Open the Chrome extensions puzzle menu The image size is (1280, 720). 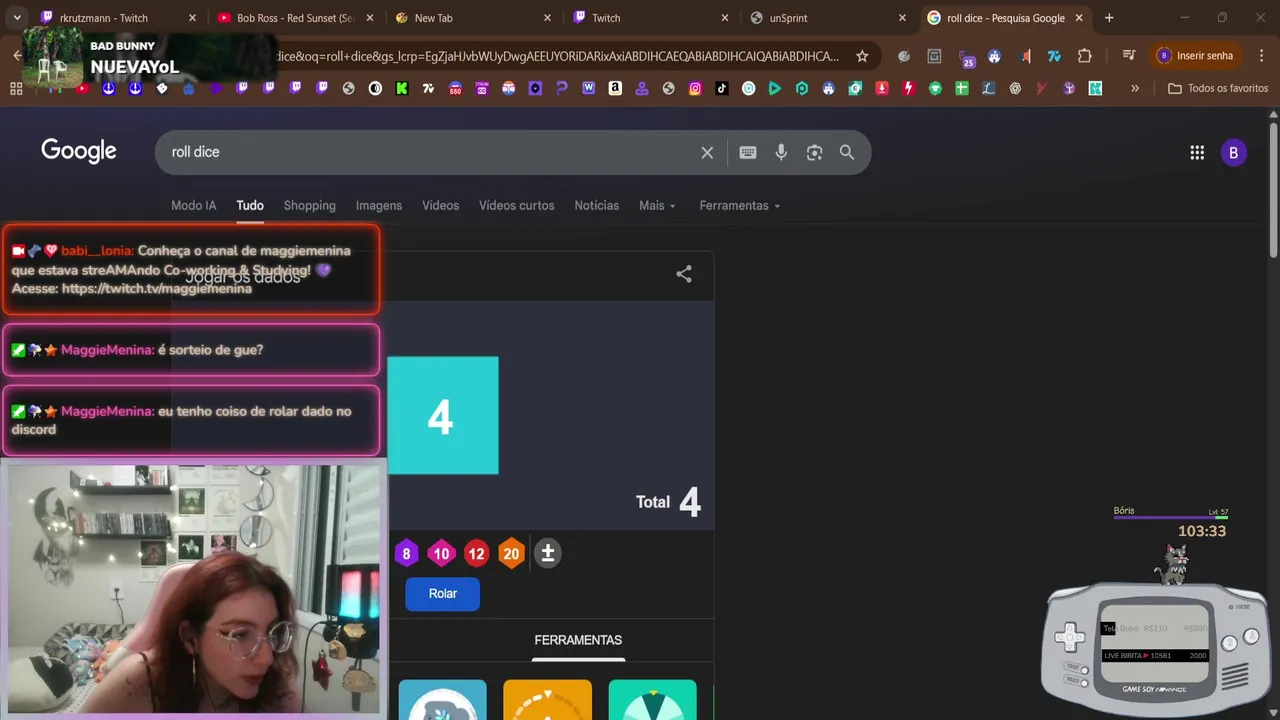[1084, 56]
